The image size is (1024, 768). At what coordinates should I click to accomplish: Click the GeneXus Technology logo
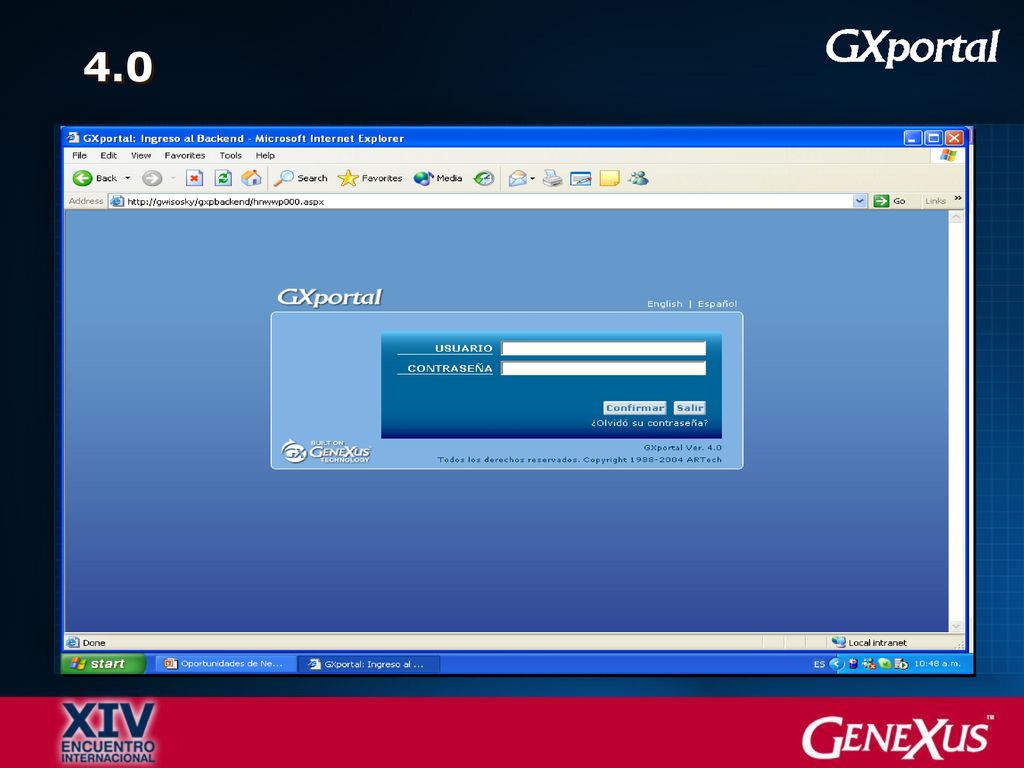click(326, 451)
